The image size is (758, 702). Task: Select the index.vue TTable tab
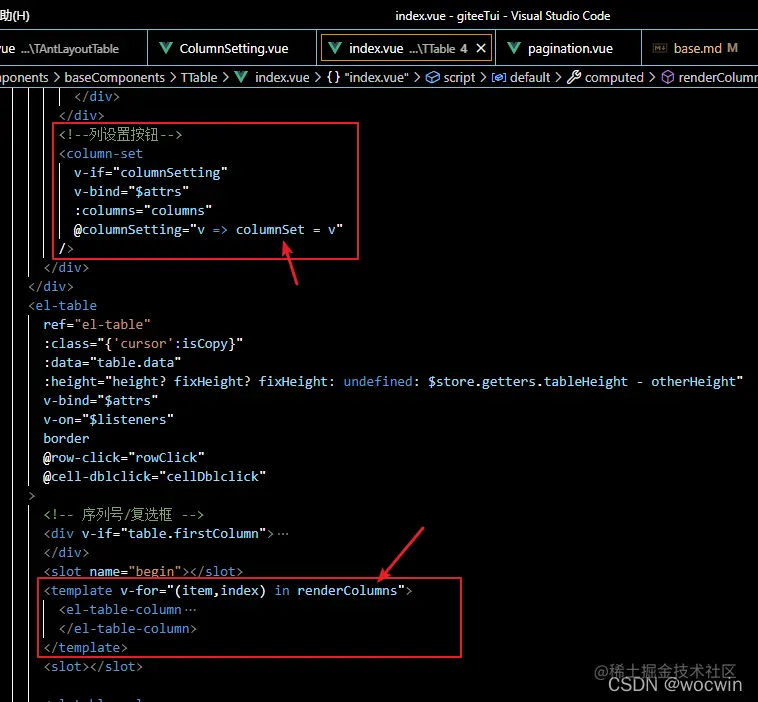point(407,48)
